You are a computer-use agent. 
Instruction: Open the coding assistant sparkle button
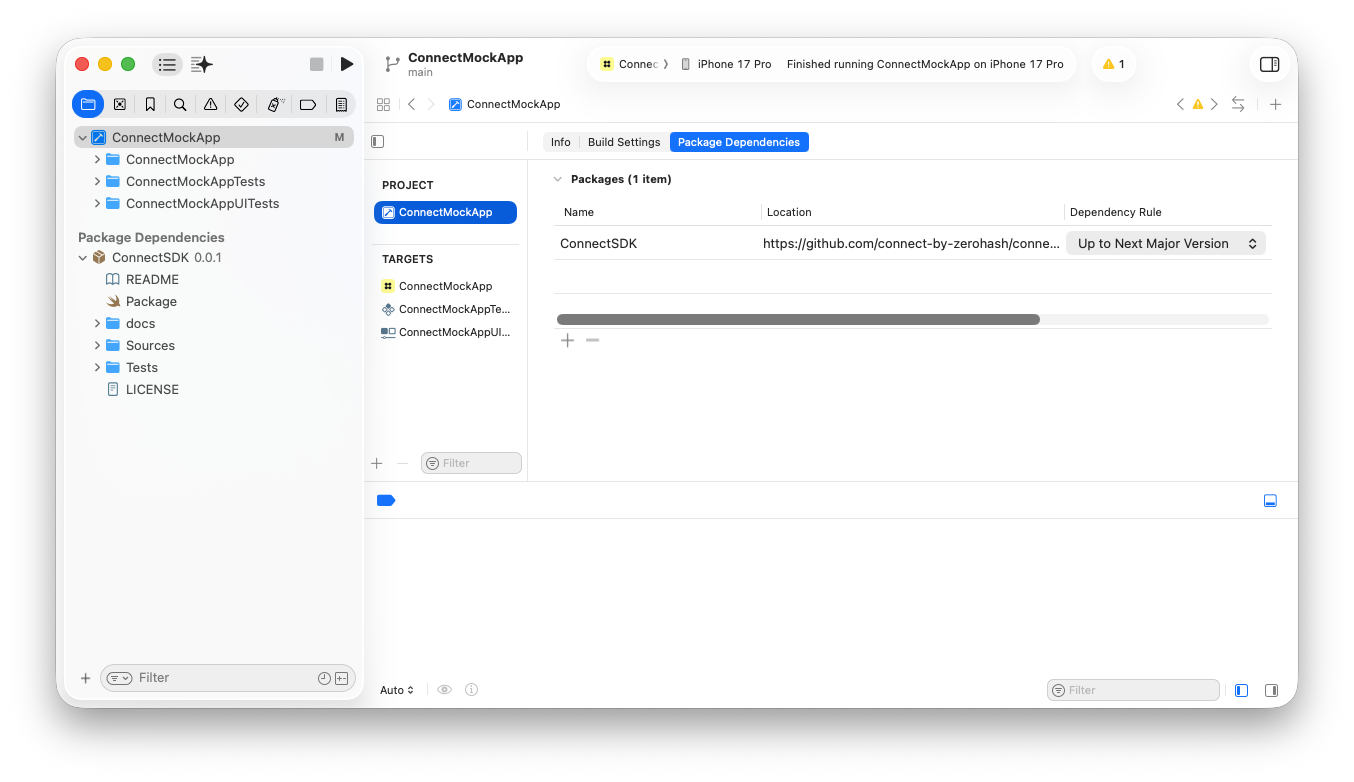[202, 64]
